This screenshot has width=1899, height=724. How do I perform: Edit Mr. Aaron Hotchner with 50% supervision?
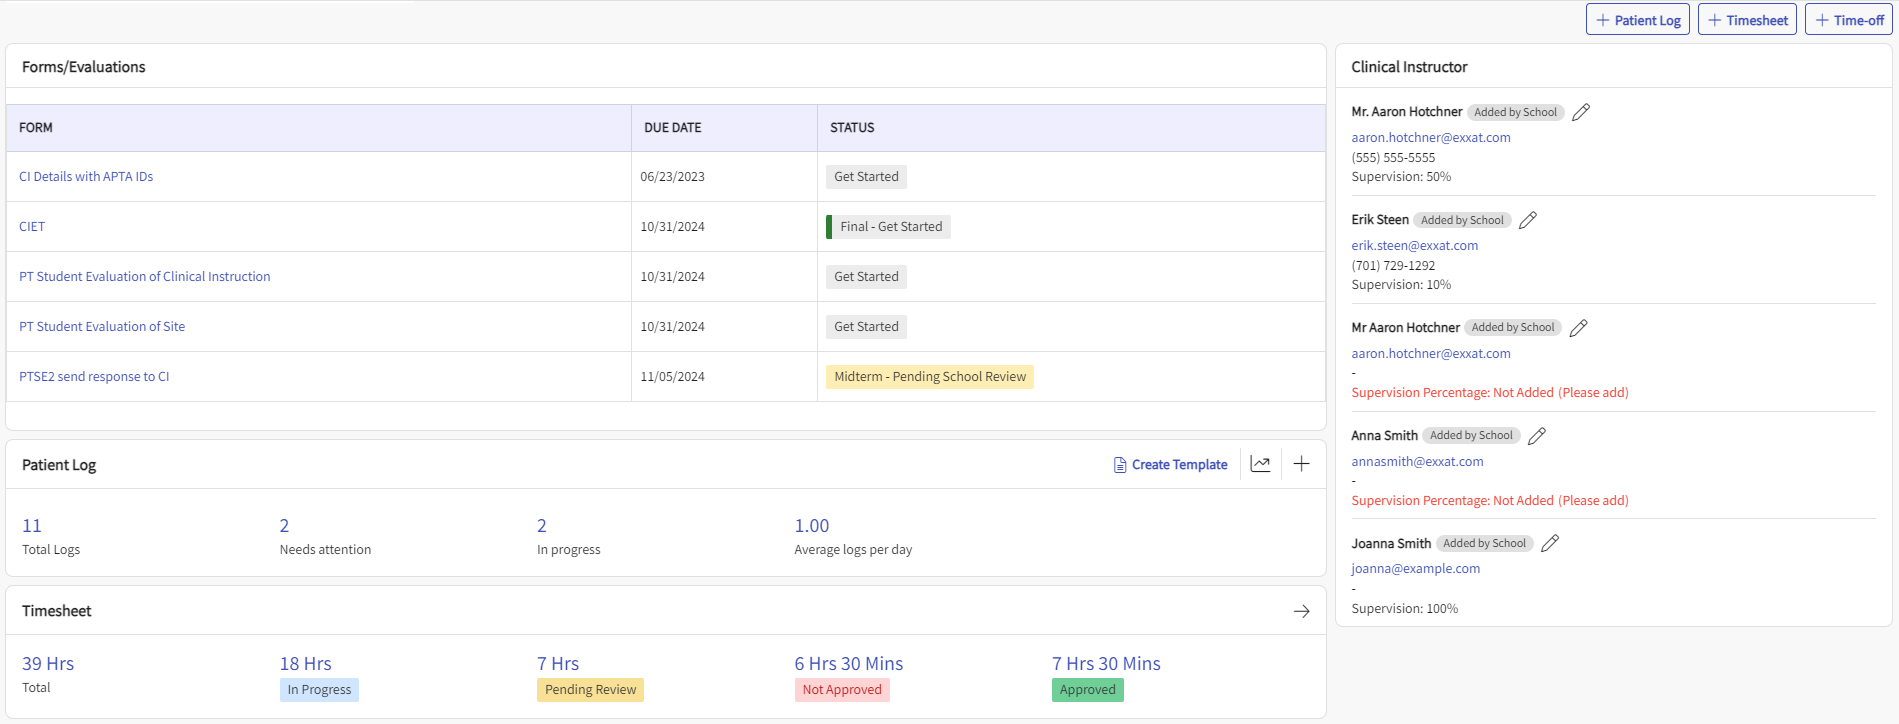click(1581, 112)
